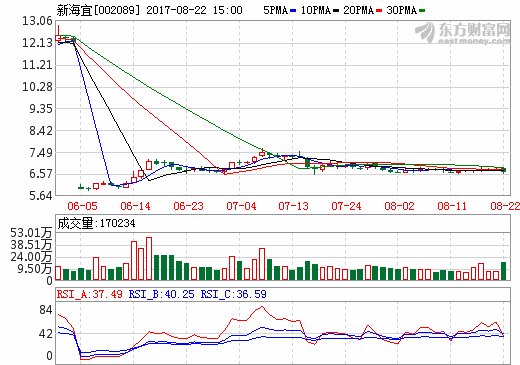Click the green 30PMA legend color dash
The height and width of the screenshot is (365, 520).
[x=422, y=11]
